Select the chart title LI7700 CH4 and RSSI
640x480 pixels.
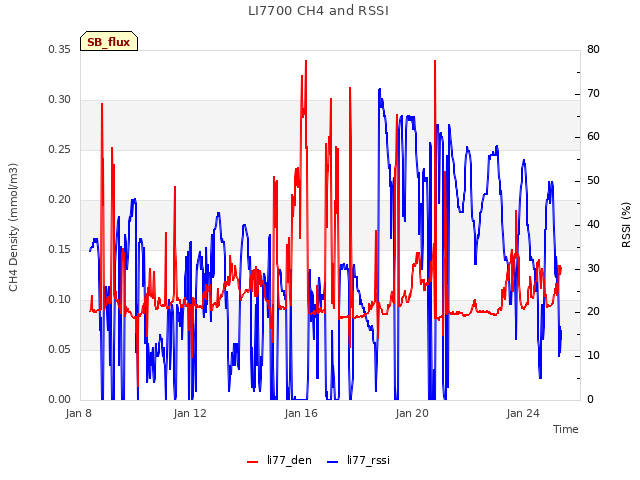(318, 11)
